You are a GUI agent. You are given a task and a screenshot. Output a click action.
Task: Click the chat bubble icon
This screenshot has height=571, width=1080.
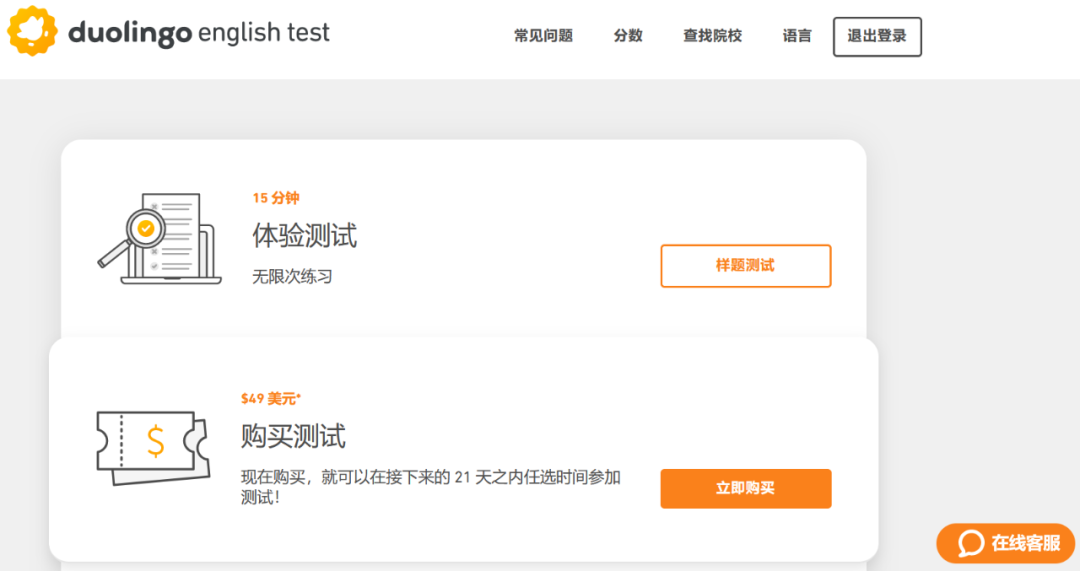click(971, 543)
